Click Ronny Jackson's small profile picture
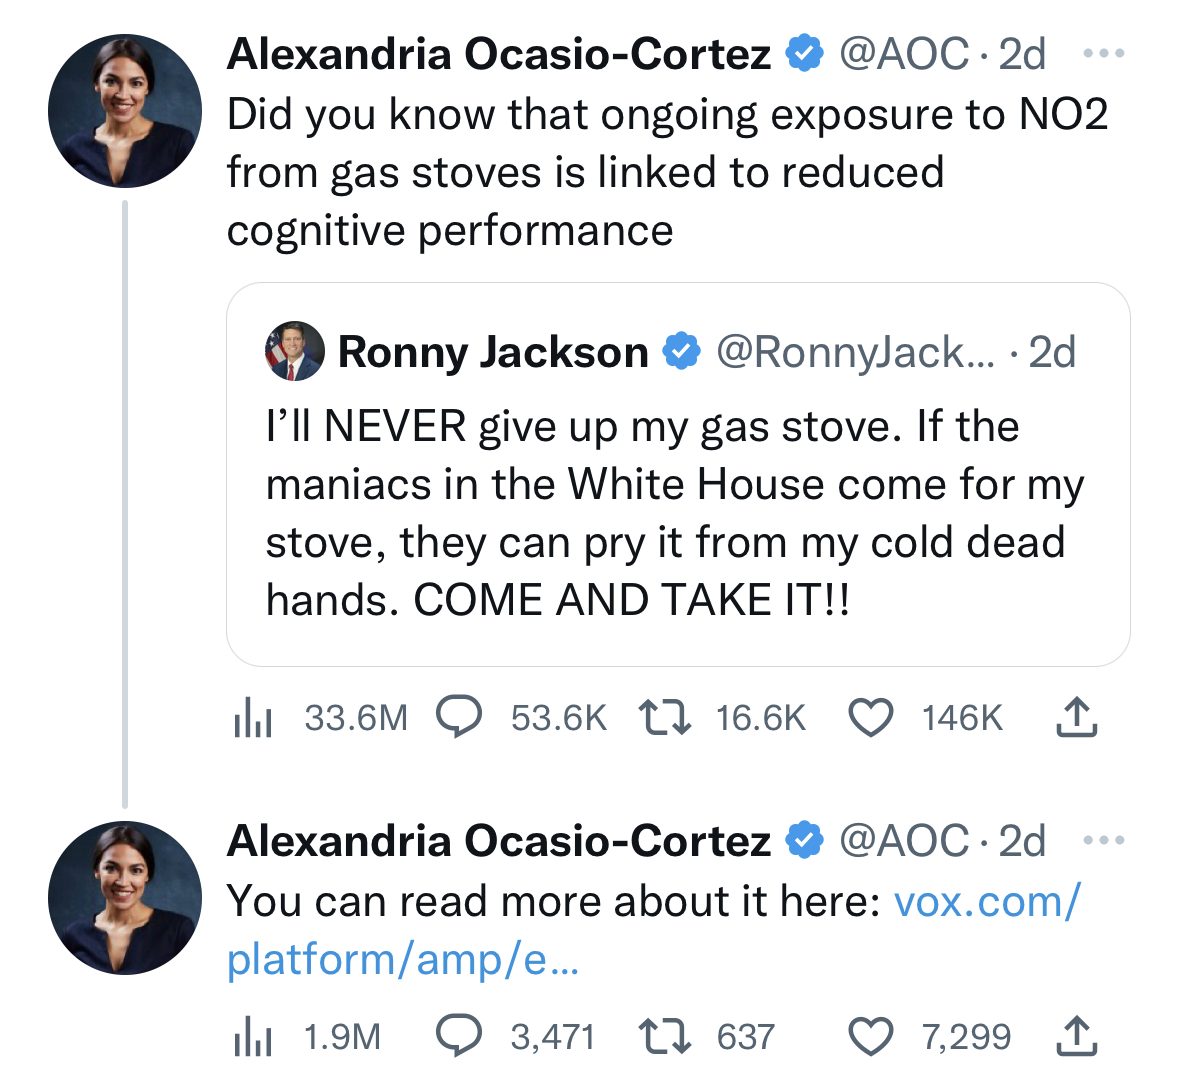Screen dimensions: 1179x1090 [295, 352]
